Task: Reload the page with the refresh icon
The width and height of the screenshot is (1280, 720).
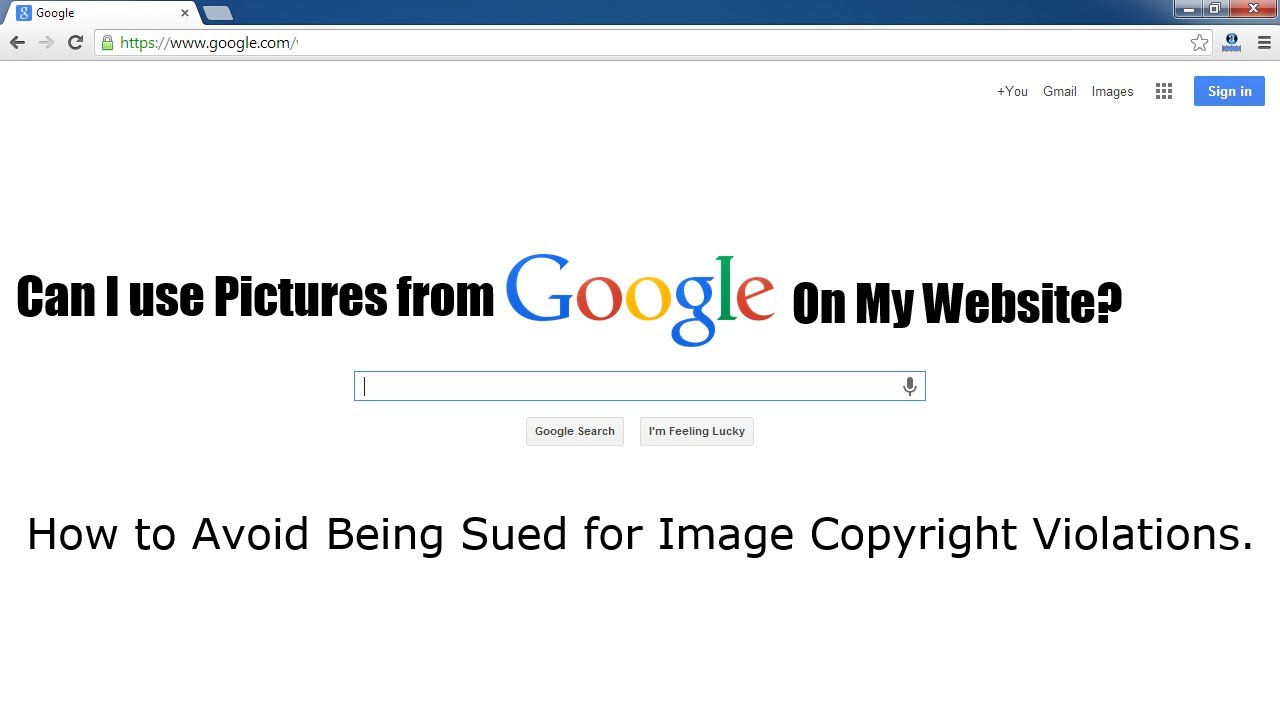Action: [75, 42]
